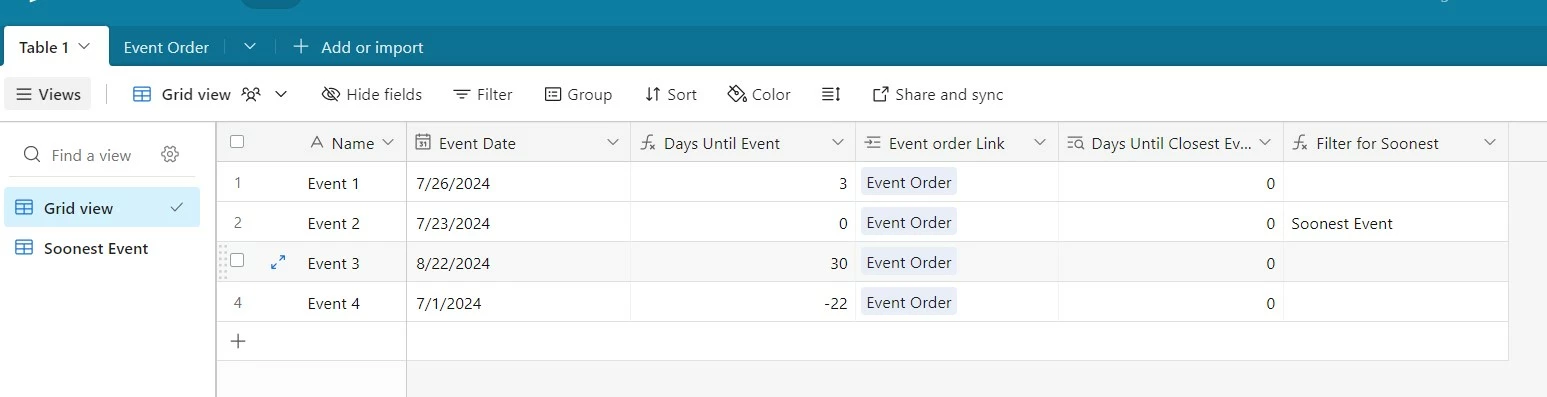Image resolution: width=1547 pixels, height=397 pixels.
Task: Click the Event Order link in Event 2 row
Action: coord(909,222)
